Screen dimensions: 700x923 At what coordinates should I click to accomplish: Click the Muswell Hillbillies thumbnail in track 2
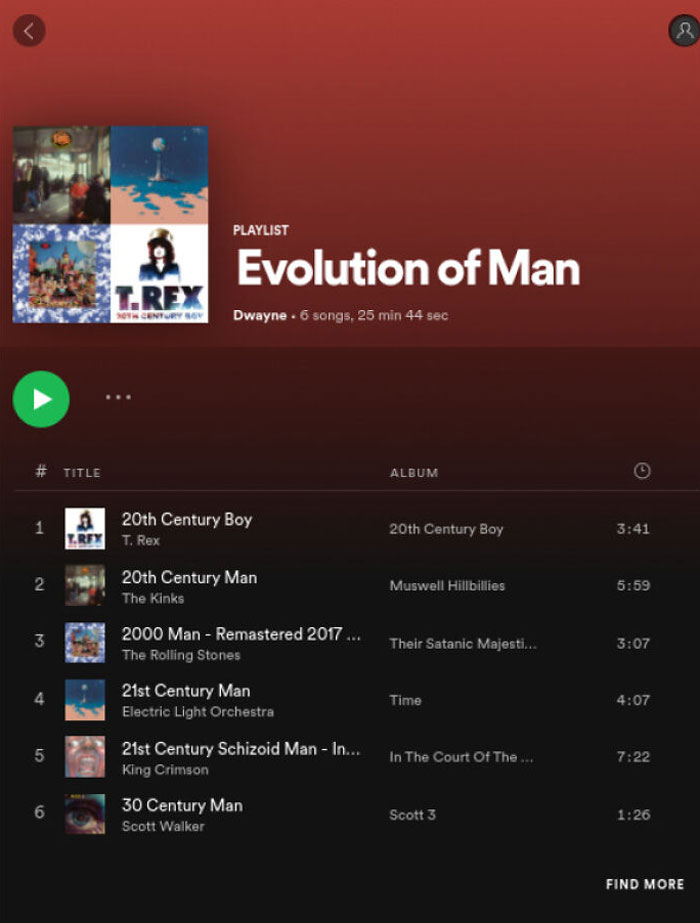coord(85,585)
